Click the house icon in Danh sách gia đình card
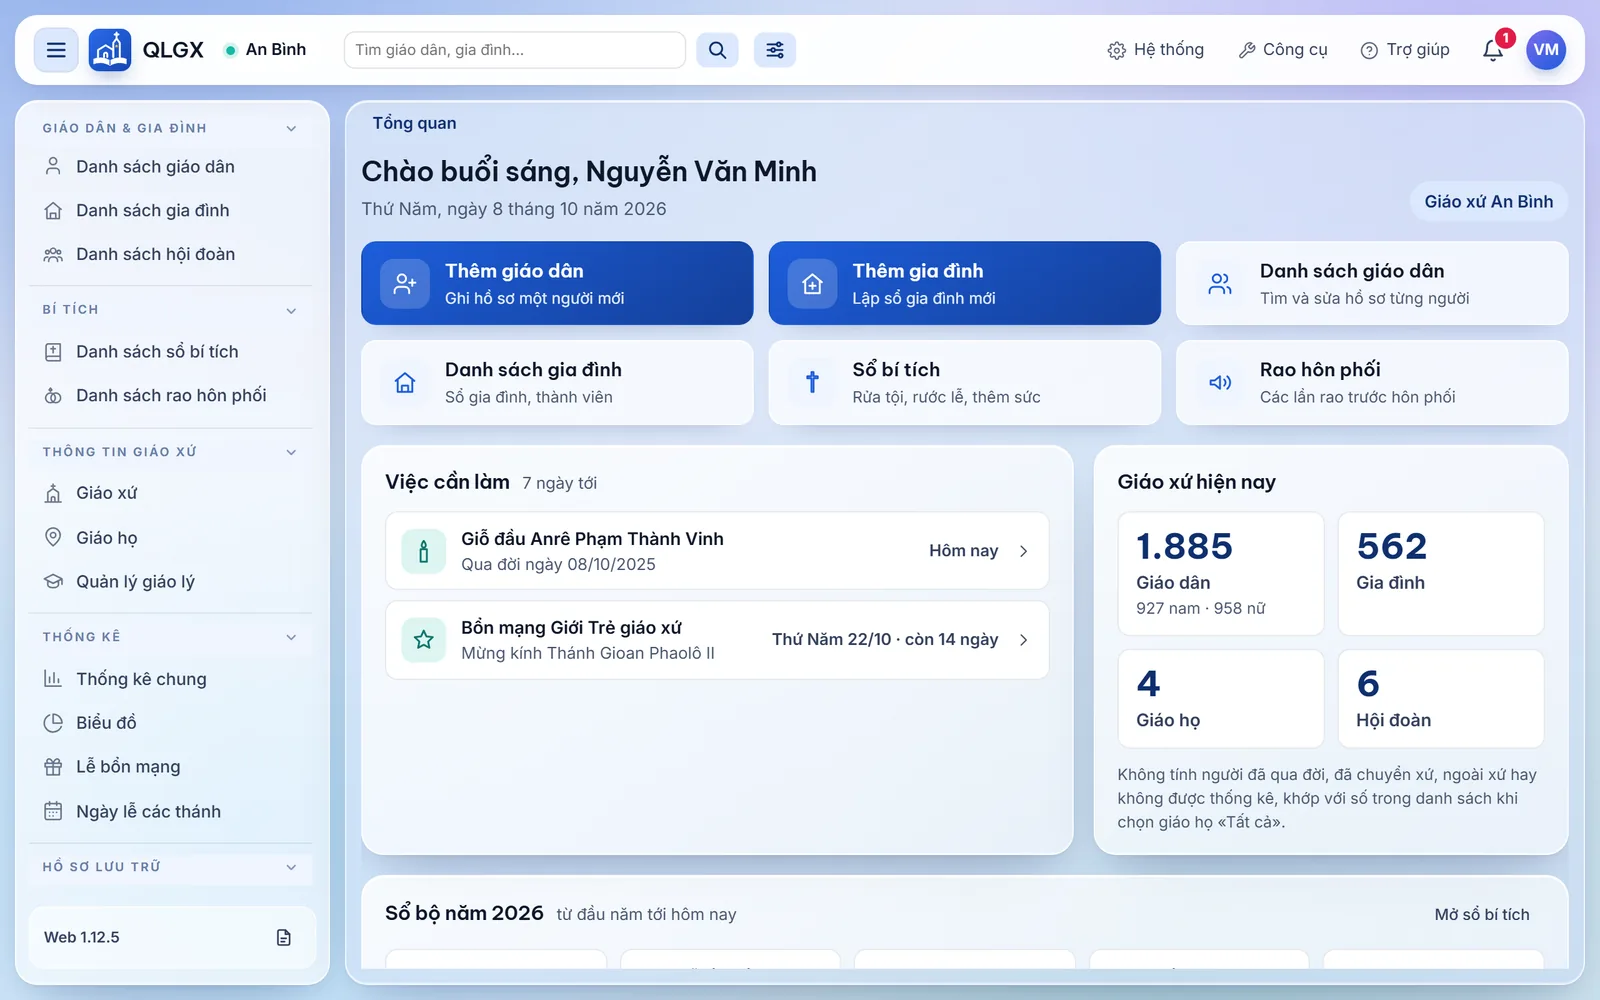1600x1000 pixels. coord(405,382)
